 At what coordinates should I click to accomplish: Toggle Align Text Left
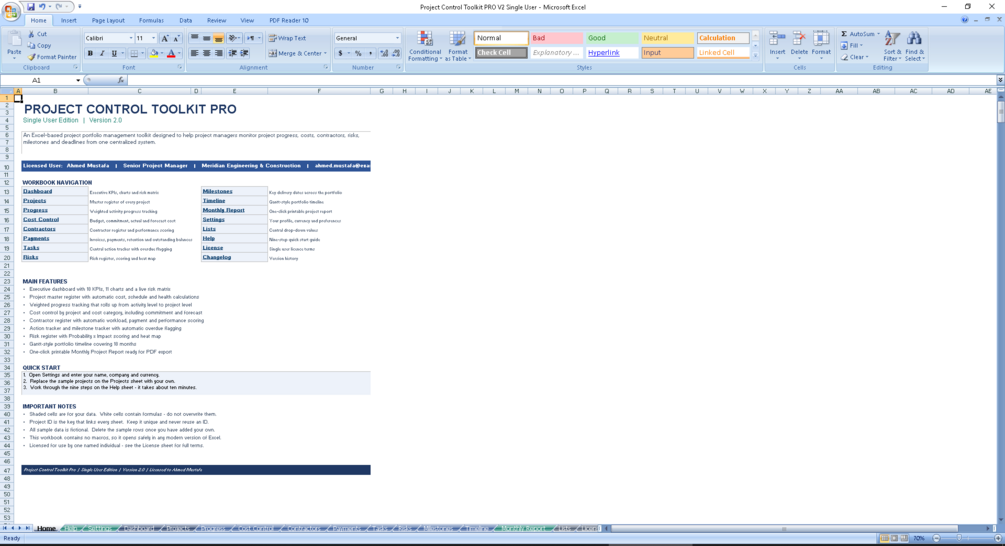tap(194, 53)
